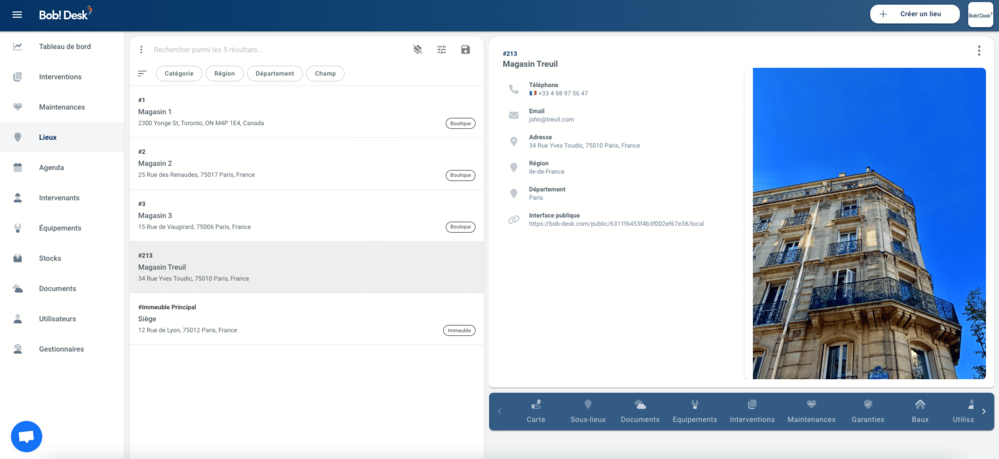Open the Garanties tab
This screenshot has width=999, height=459.
[867, 412]
